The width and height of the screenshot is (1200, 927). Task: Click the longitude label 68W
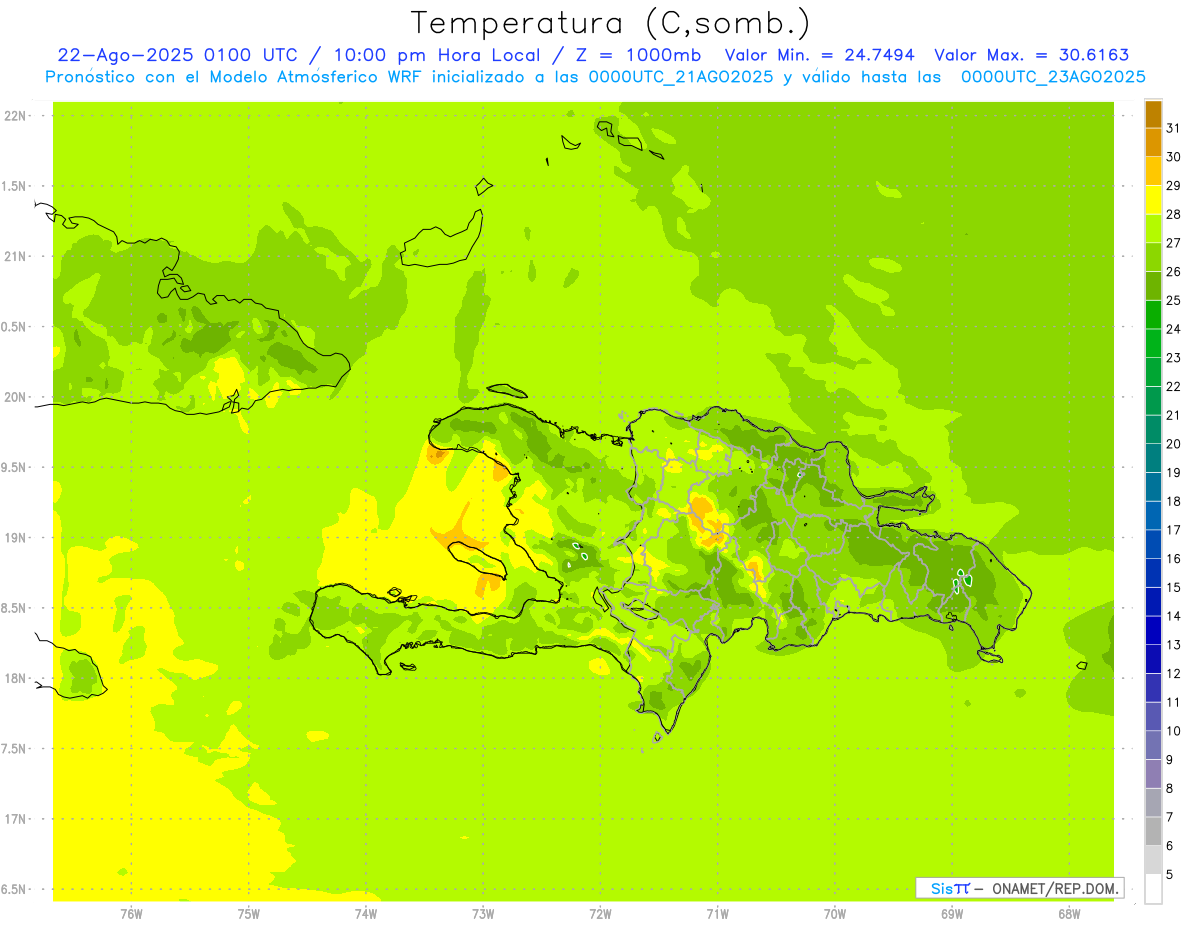tap(1069, 913)
